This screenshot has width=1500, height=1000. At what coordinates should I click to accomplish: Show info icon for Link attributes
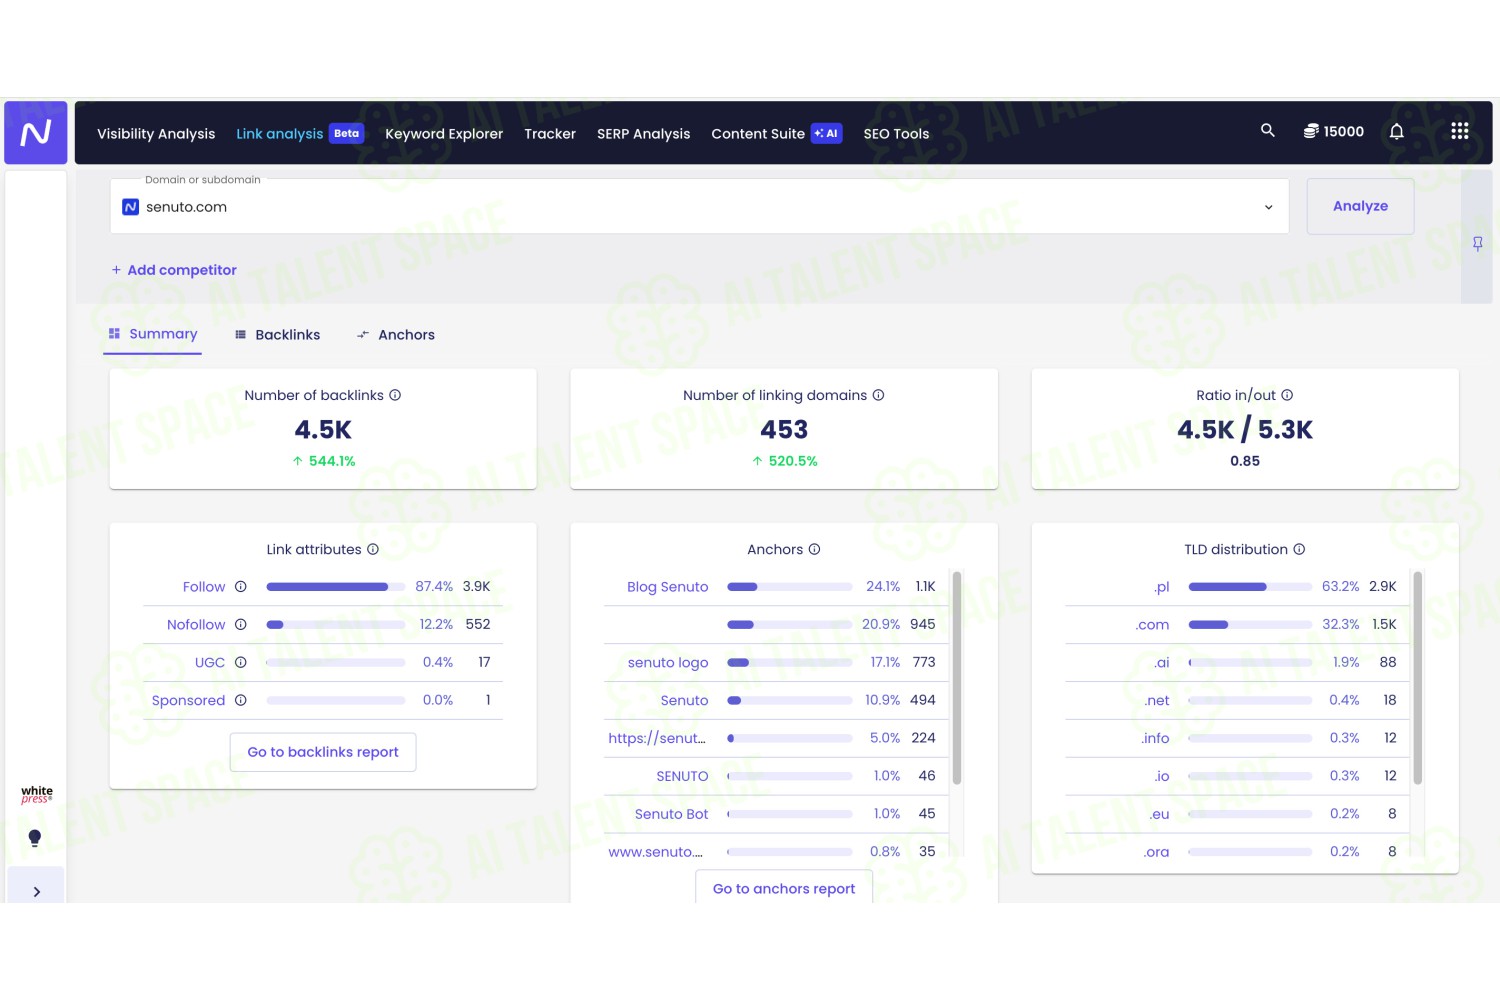click(373, 549)
